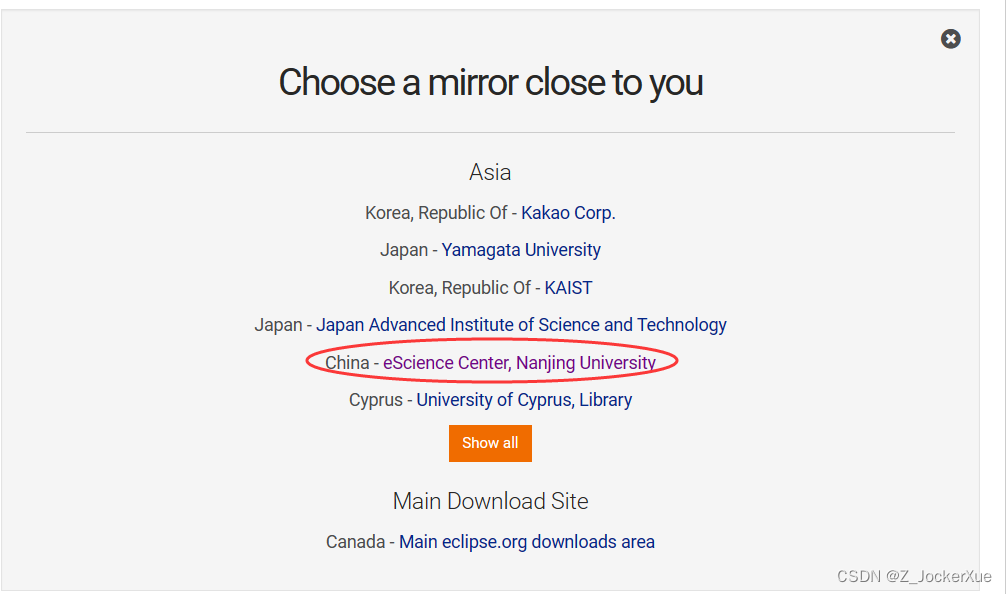Click the Asia section heading

490,172
